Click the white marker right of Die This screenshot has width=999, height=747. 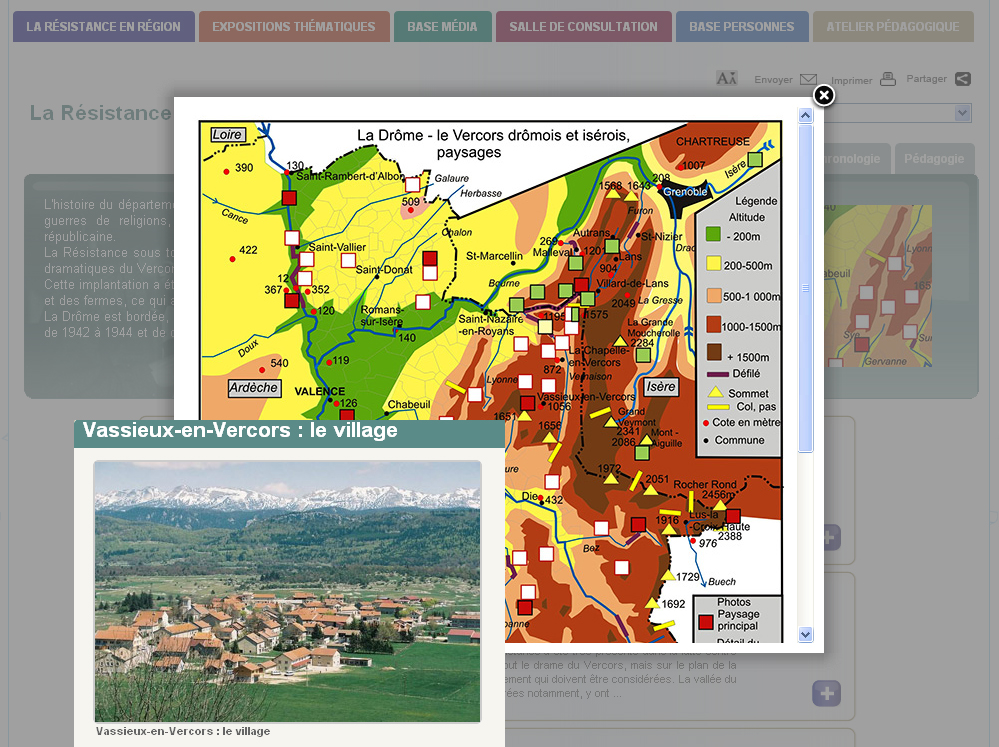coord(552,482)
